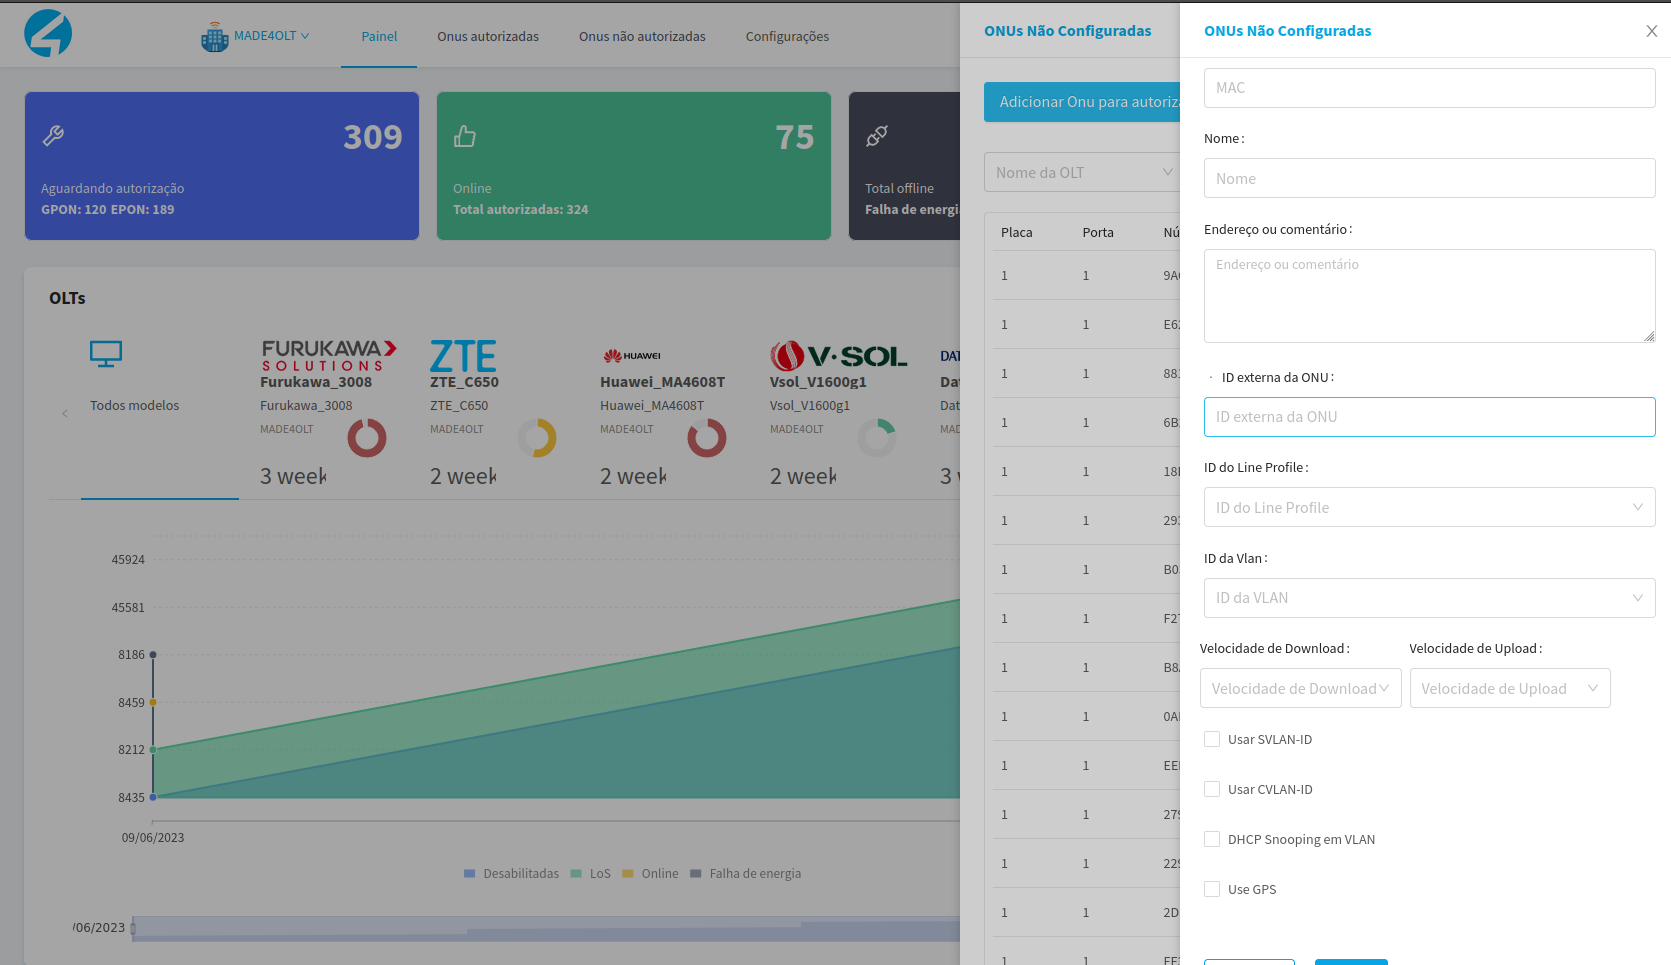Expand the ID da VLAN dropdown

[x=1429, y=598]
